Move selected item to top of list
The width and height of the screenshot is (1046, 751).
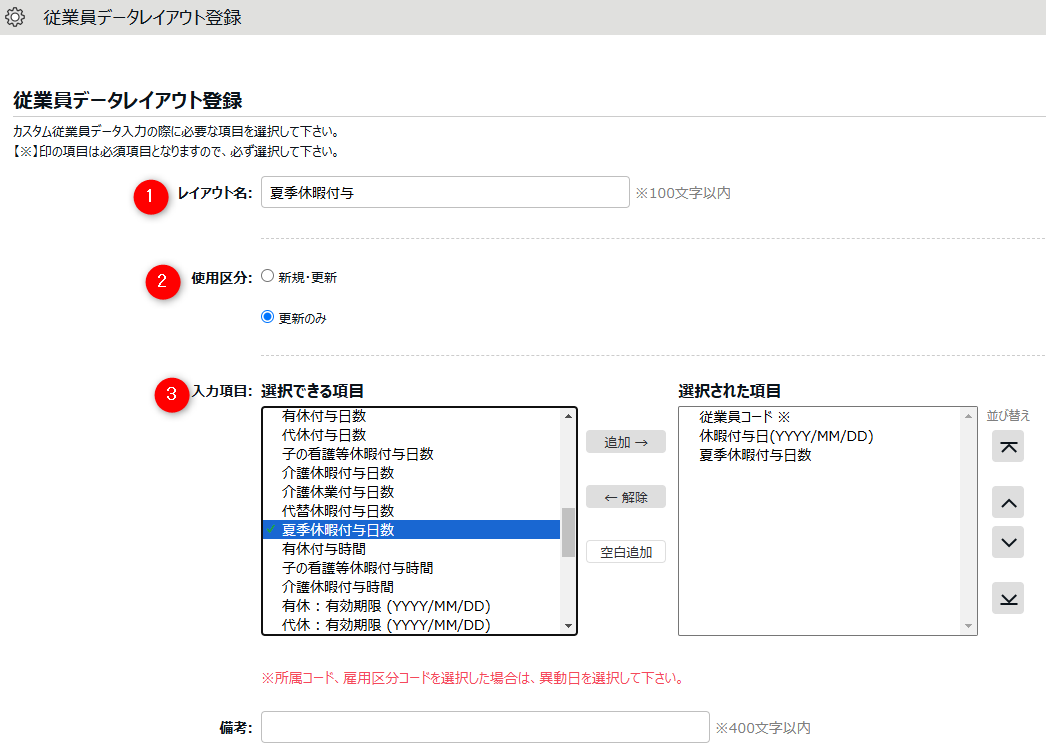[1007, 448]
